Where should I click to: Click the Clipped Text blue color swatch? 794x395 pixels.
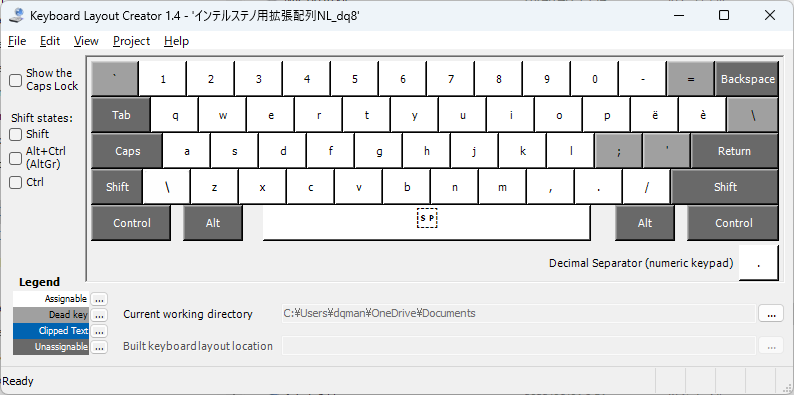coord(51,331)
